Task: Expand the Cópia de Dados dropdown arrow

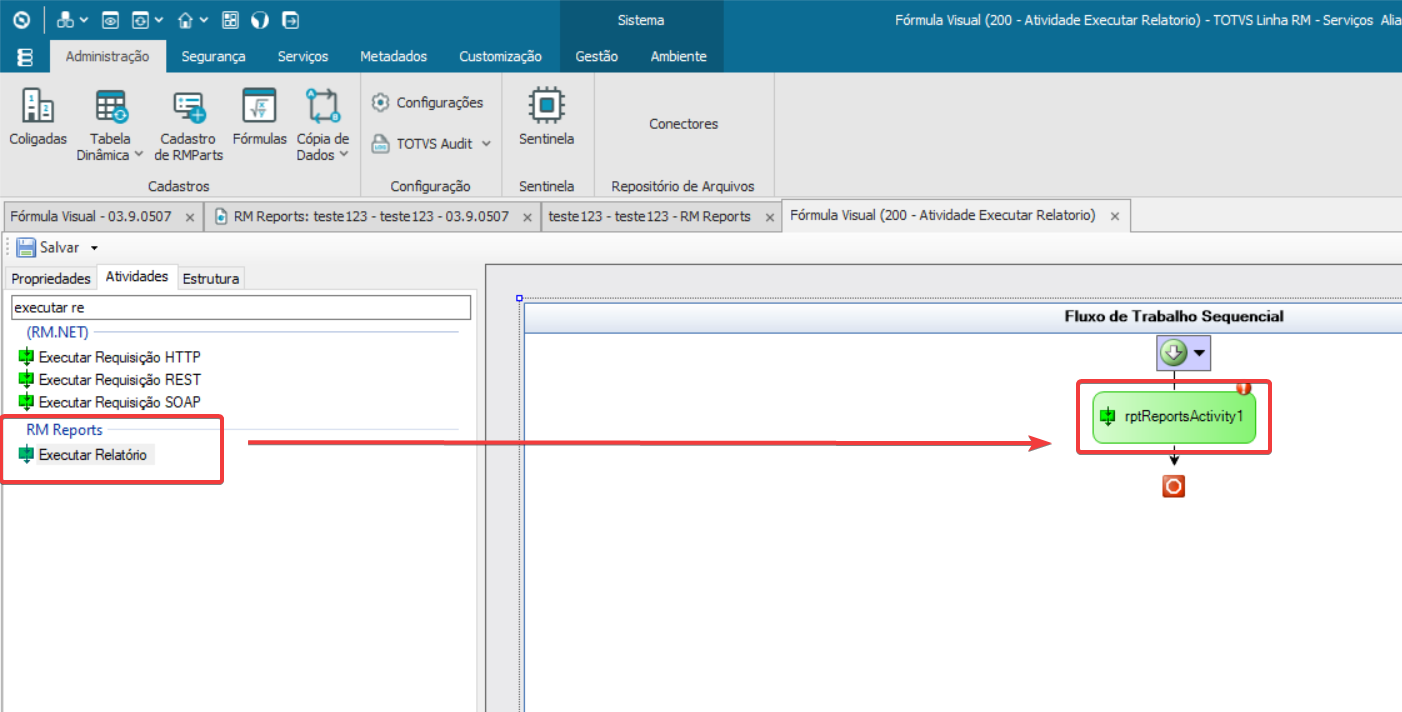Action: [343, 155]
